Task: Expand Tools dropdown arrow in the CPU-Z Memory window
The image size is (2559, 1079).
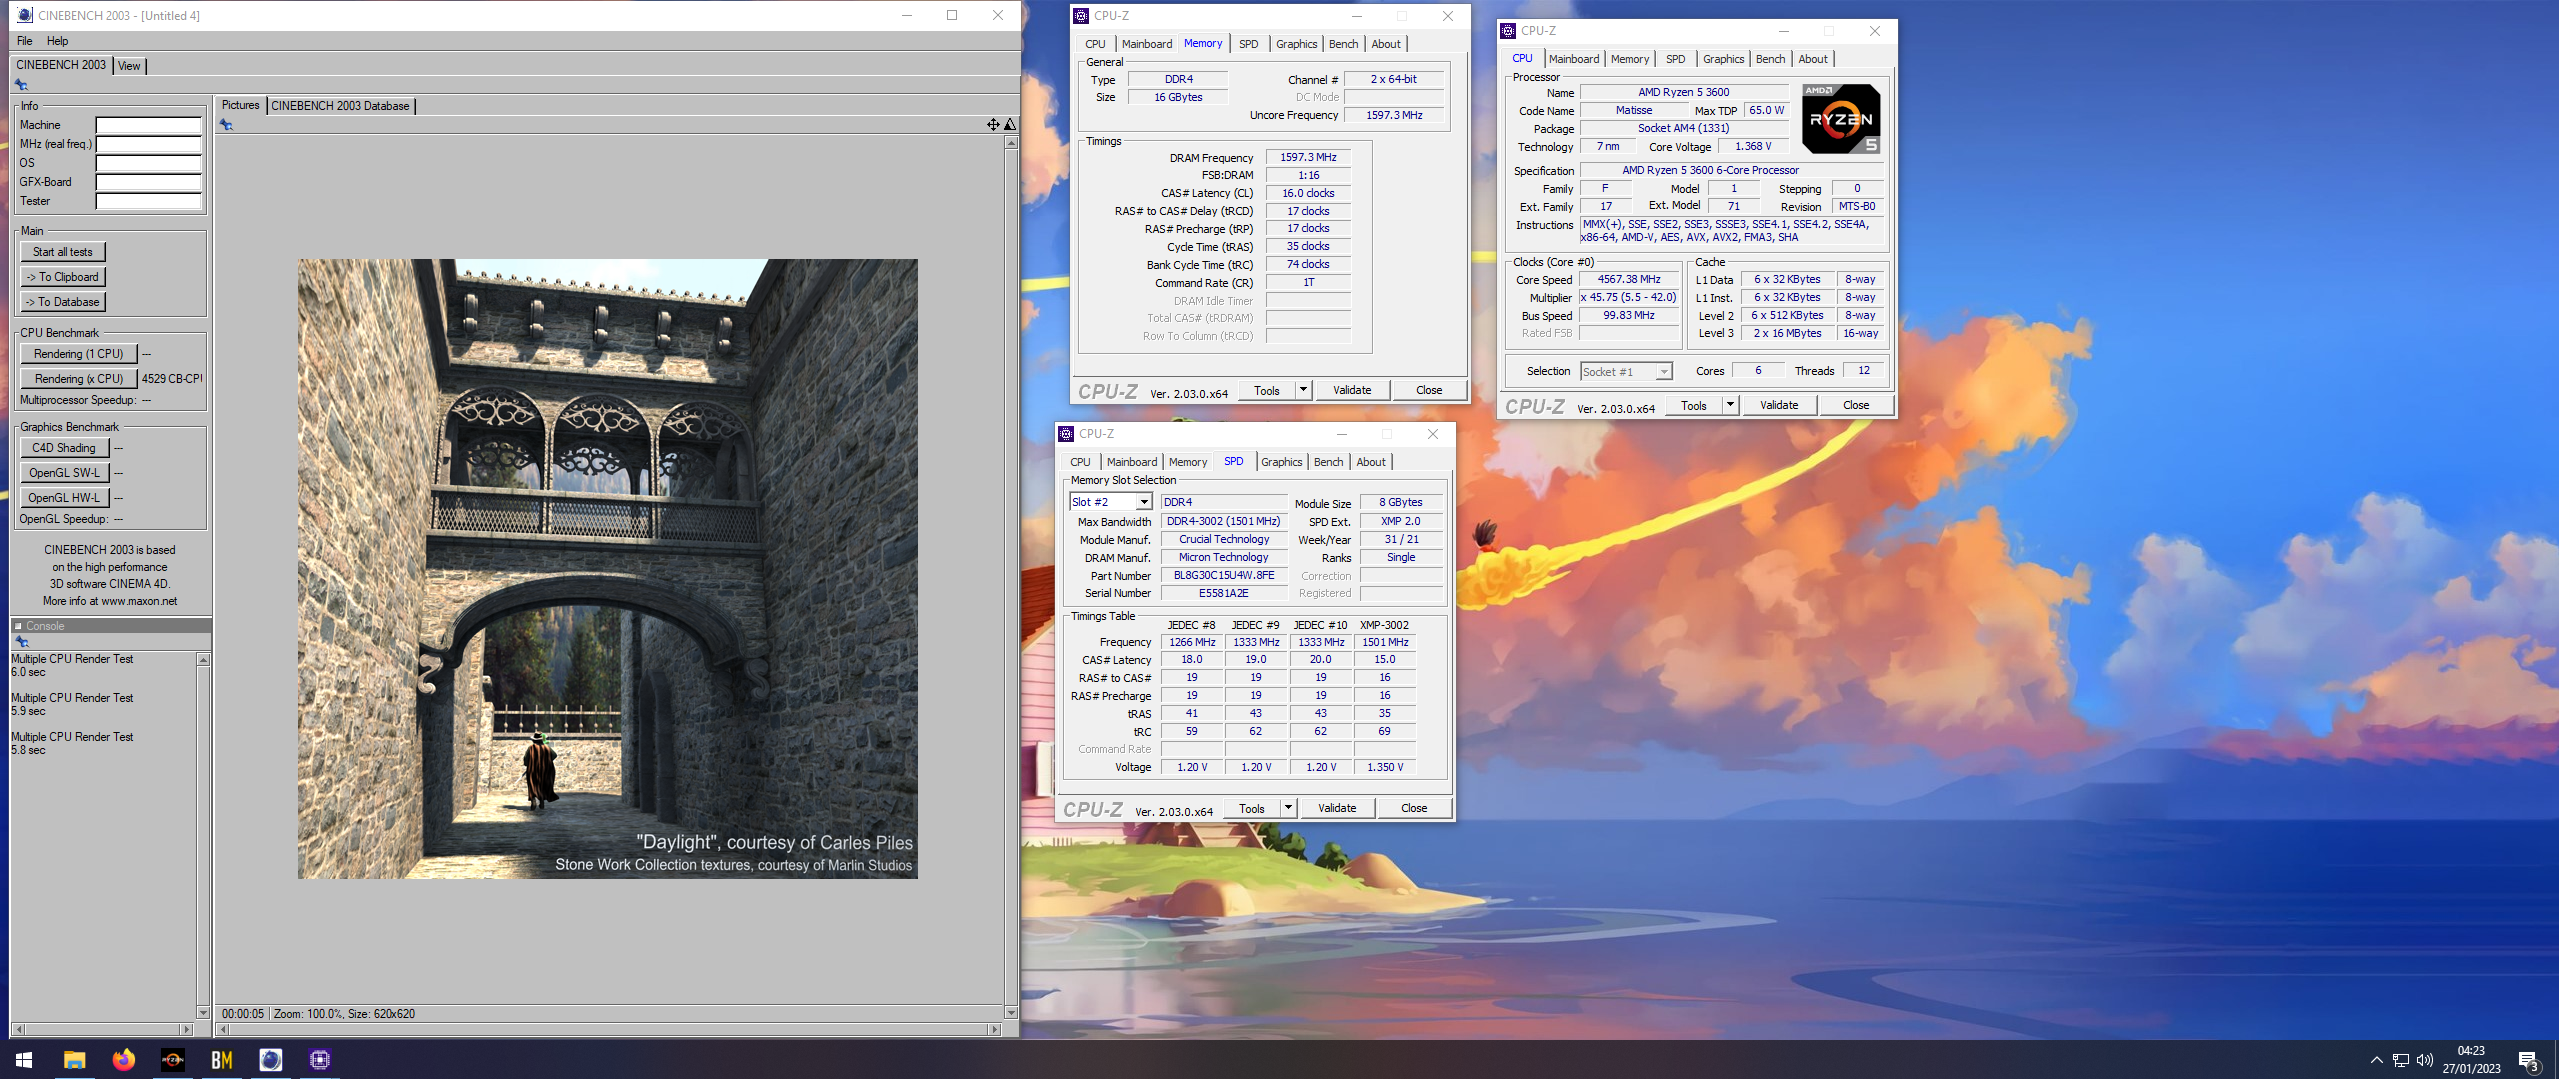Action: tap(1303, 390)
